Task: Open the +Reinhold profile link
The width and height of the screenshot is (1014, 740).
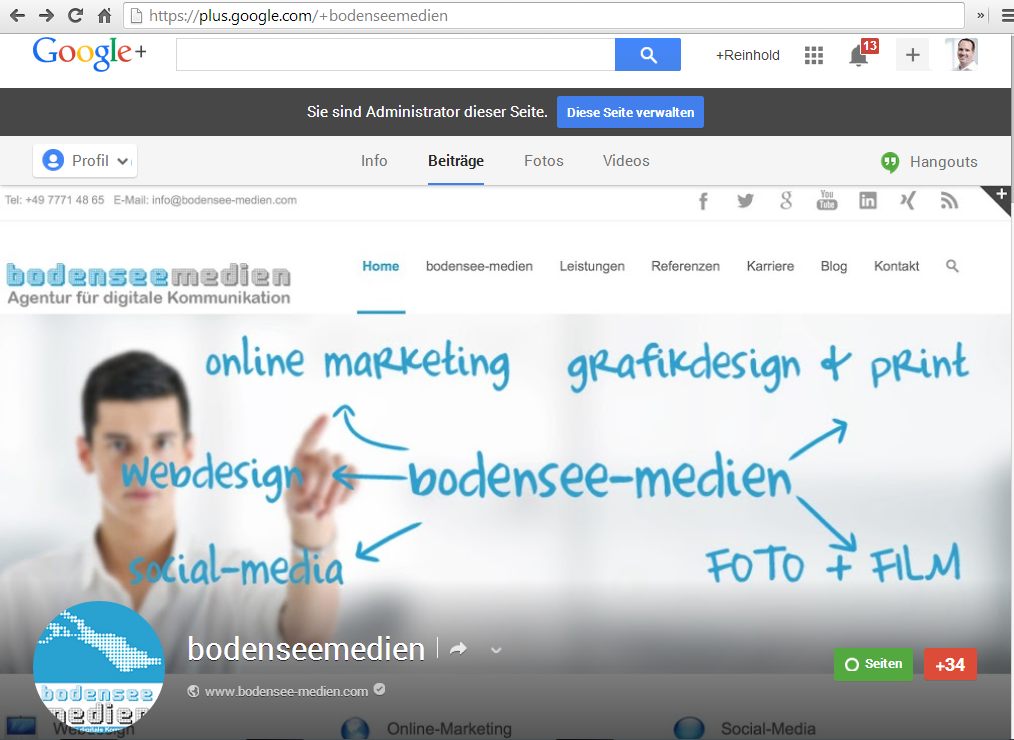Action: 748,55
